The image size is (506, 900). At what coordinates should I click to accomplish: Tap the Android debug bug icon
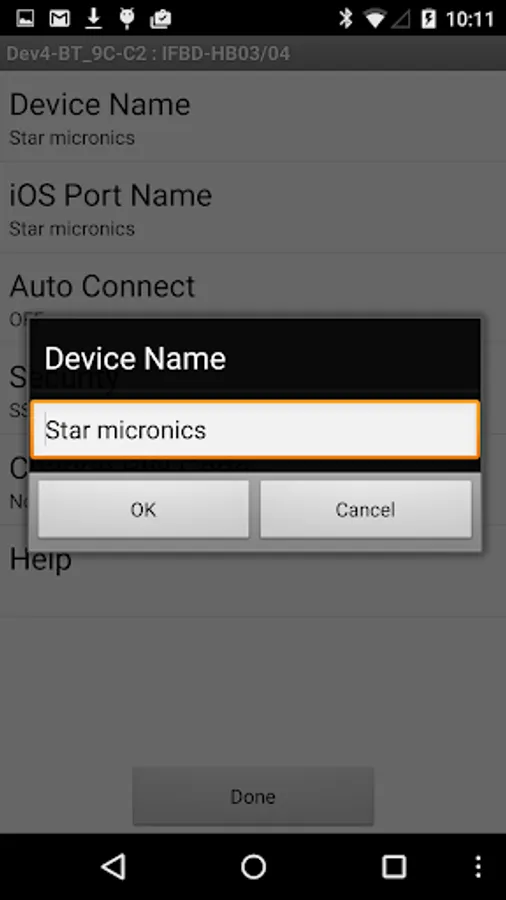point(127,19)
